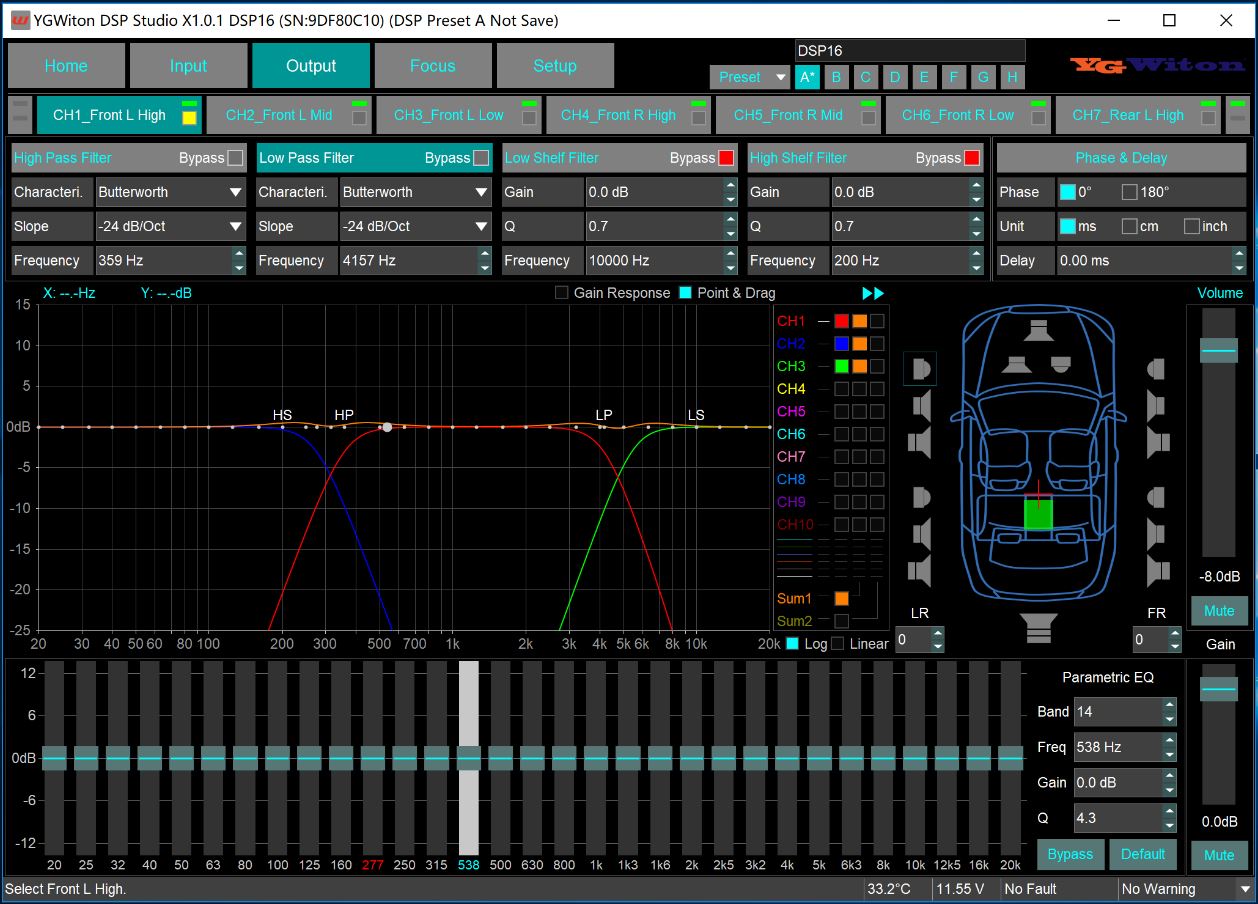1258x904 pixels.
Task: Enable the Gain Response checkbox
Action: tap(561, 293)
